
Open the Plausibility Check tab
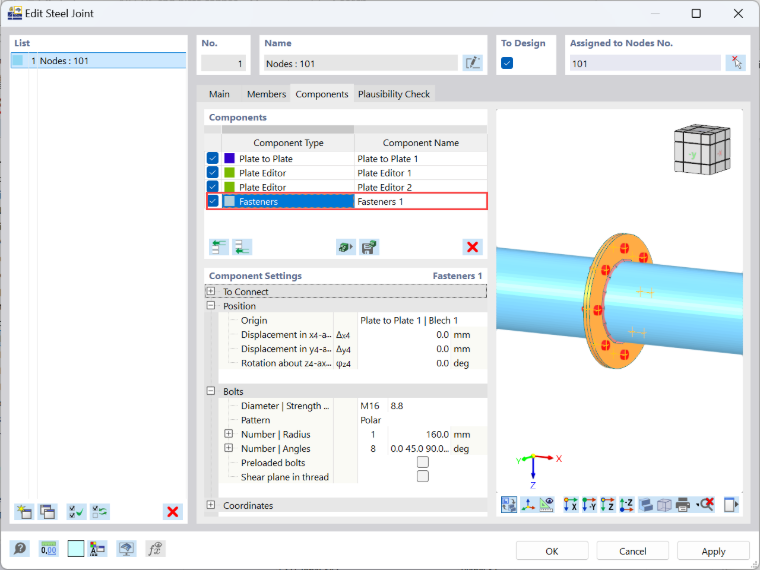point(394,94)
